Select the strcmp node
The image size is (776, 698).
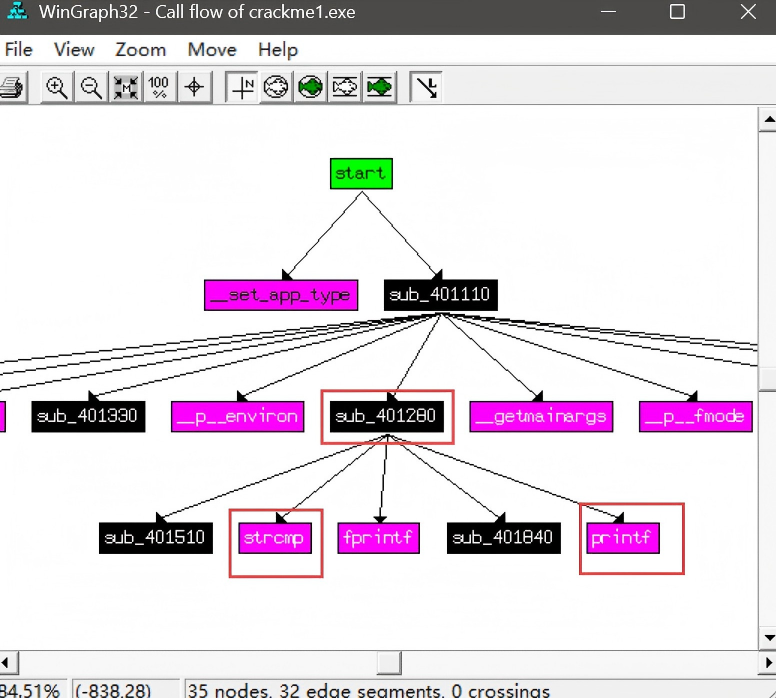[x=275, y=538]
